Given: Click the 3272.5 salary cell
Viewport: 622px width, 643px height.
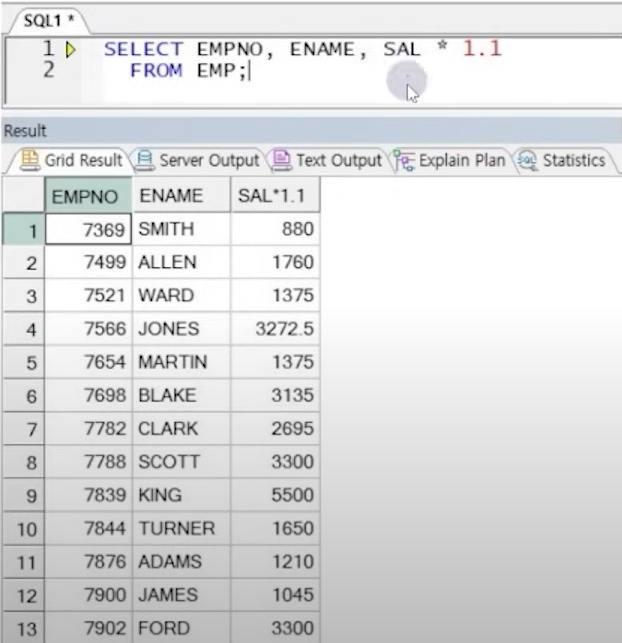Looking at the screenshot, I should click(x=276, y=329).
